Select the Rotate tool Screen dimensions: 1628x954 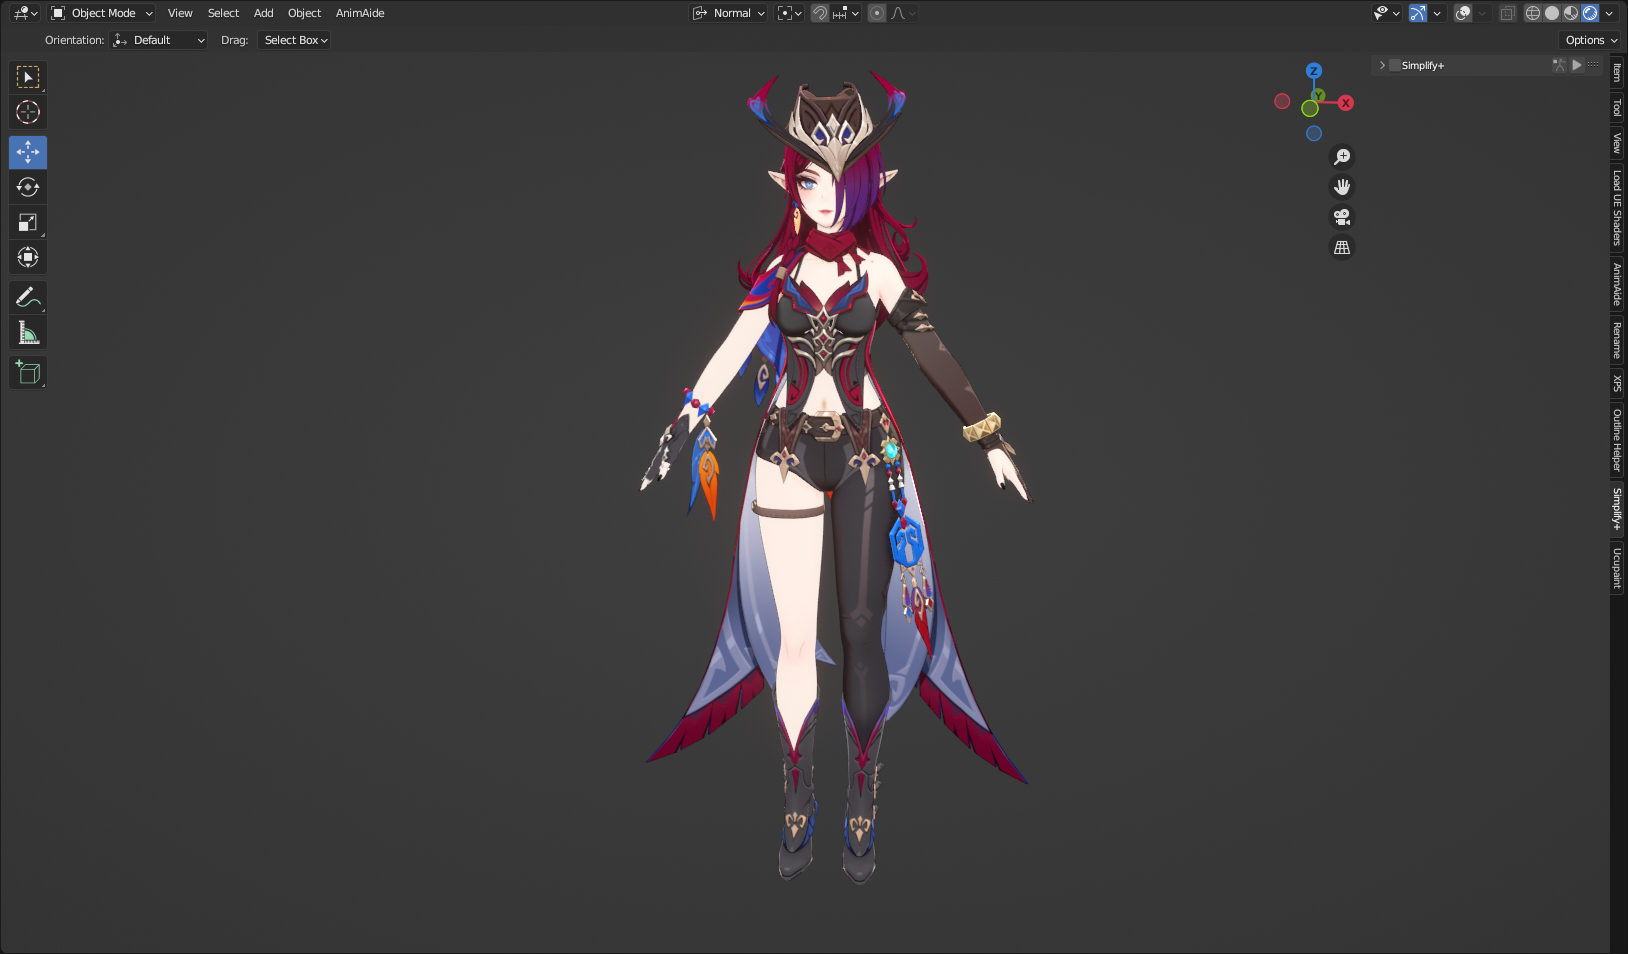(28, 187)
